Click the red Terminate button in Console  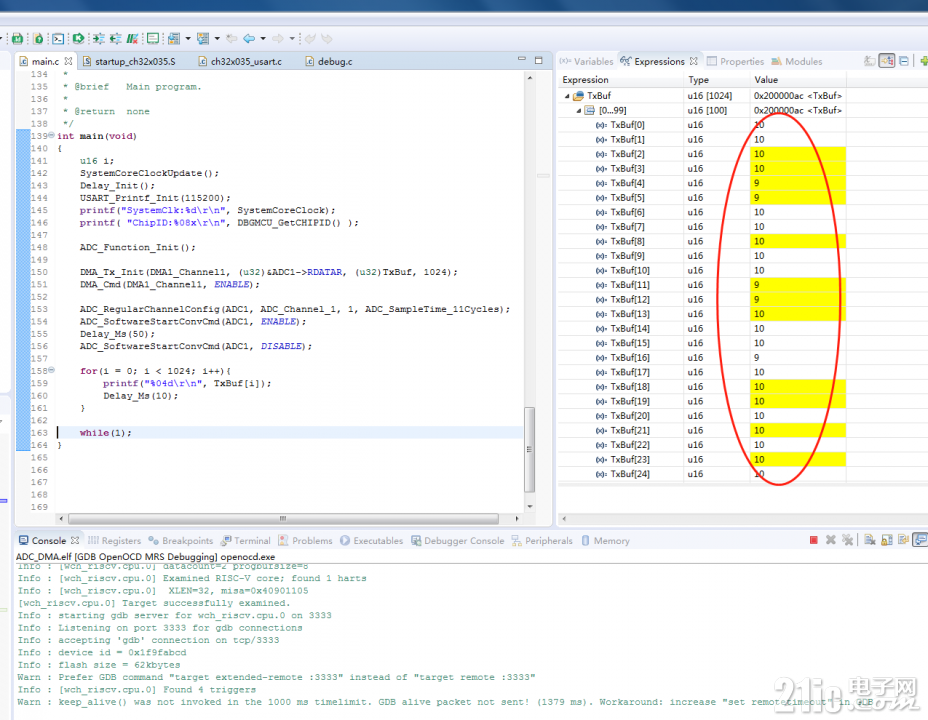(x=814, y=540)
